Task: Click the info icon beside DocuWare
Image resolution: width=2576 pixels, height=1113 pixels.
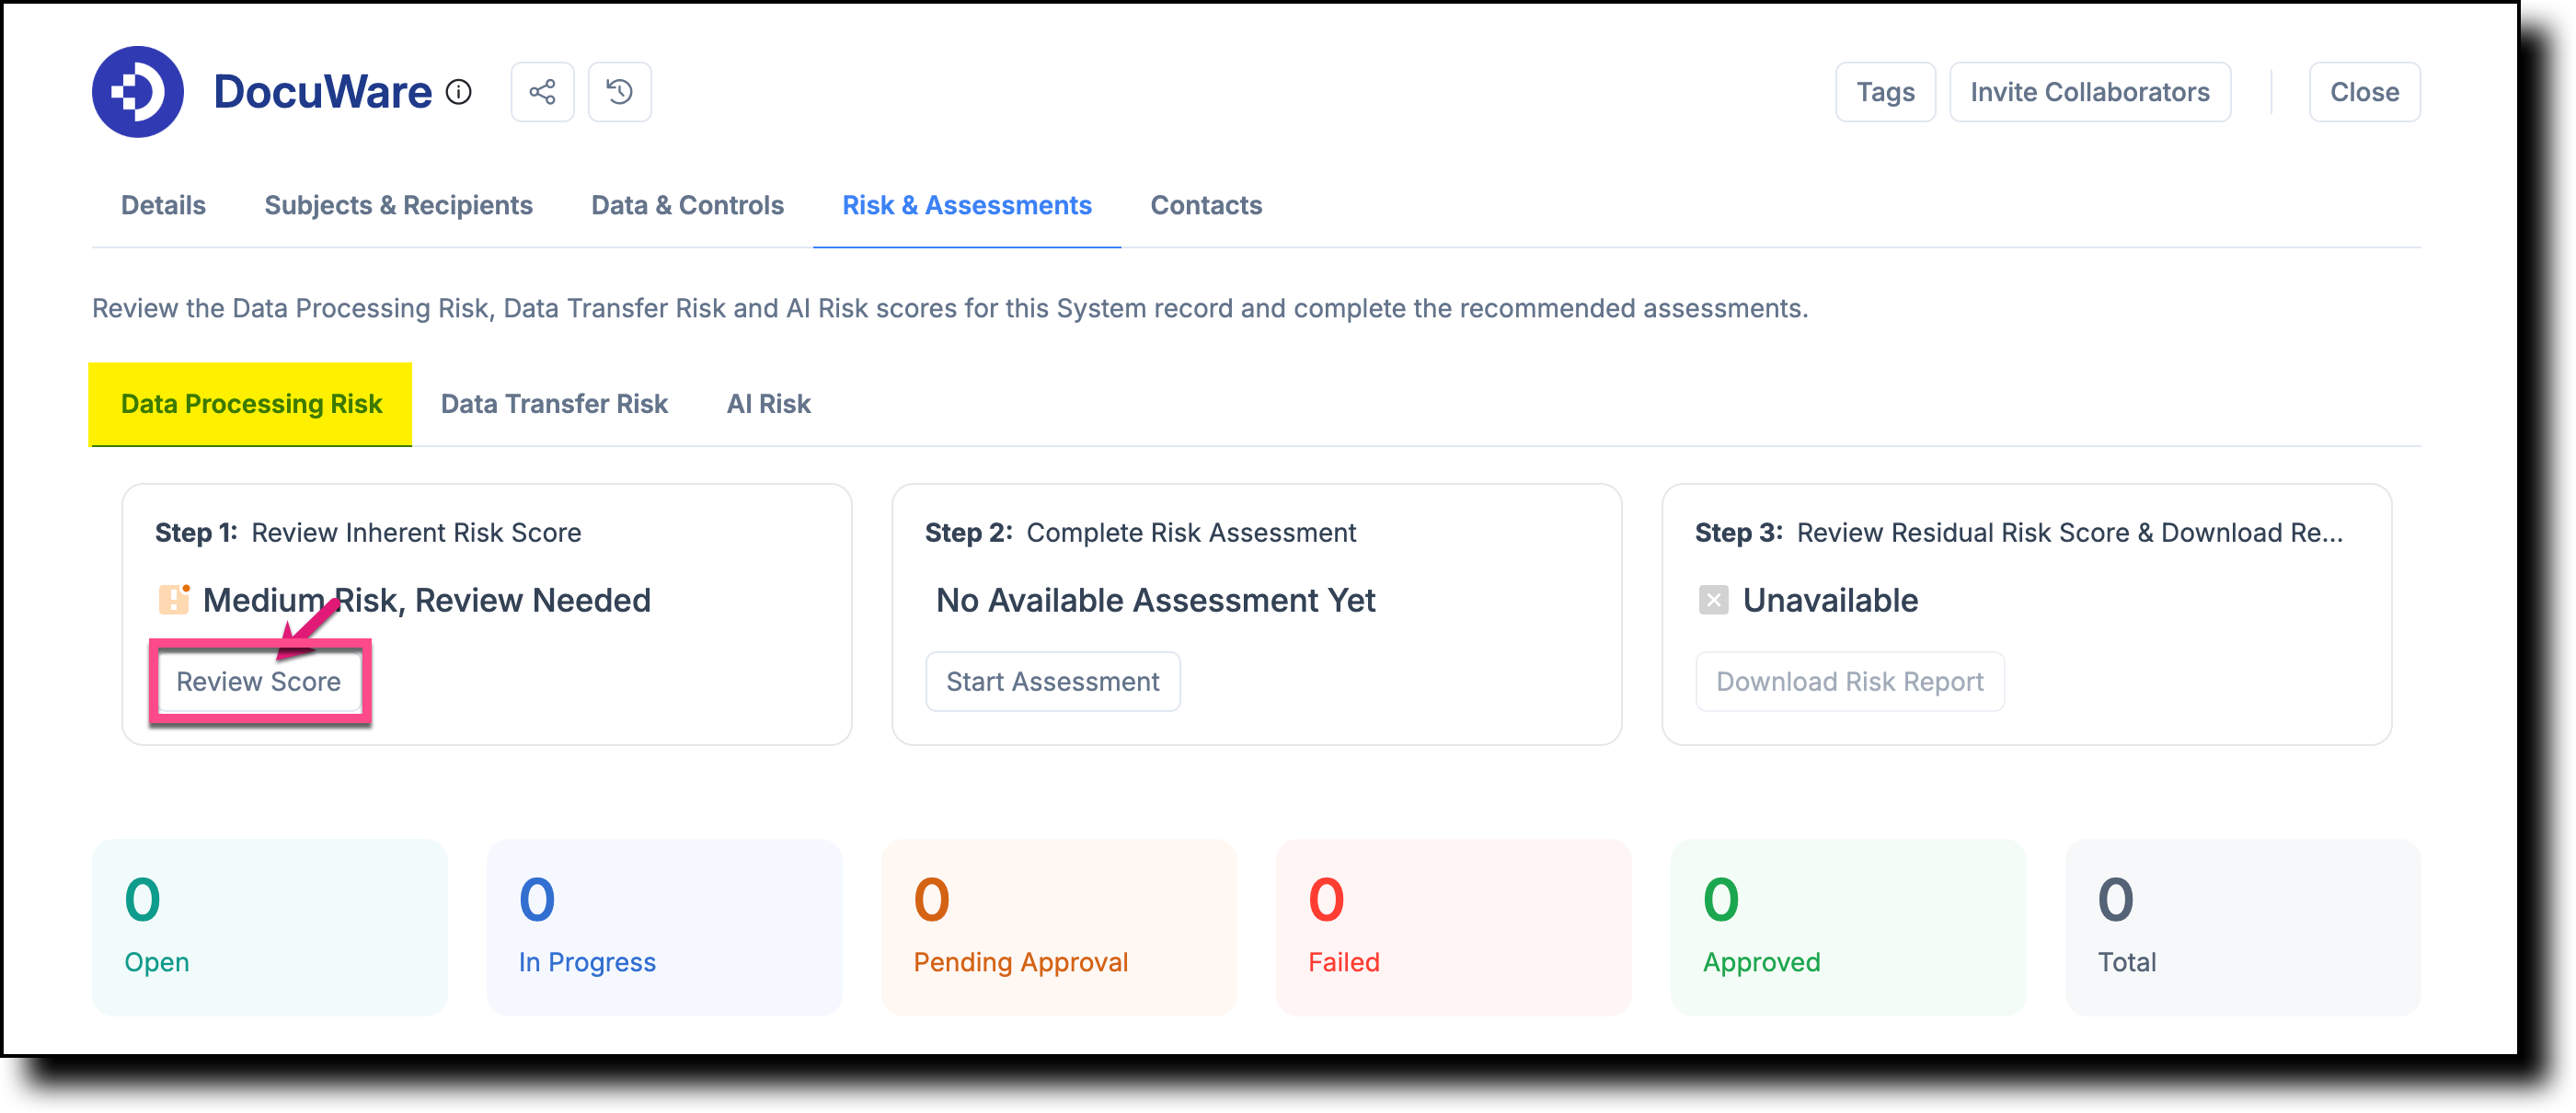Action: coord(458,92)
